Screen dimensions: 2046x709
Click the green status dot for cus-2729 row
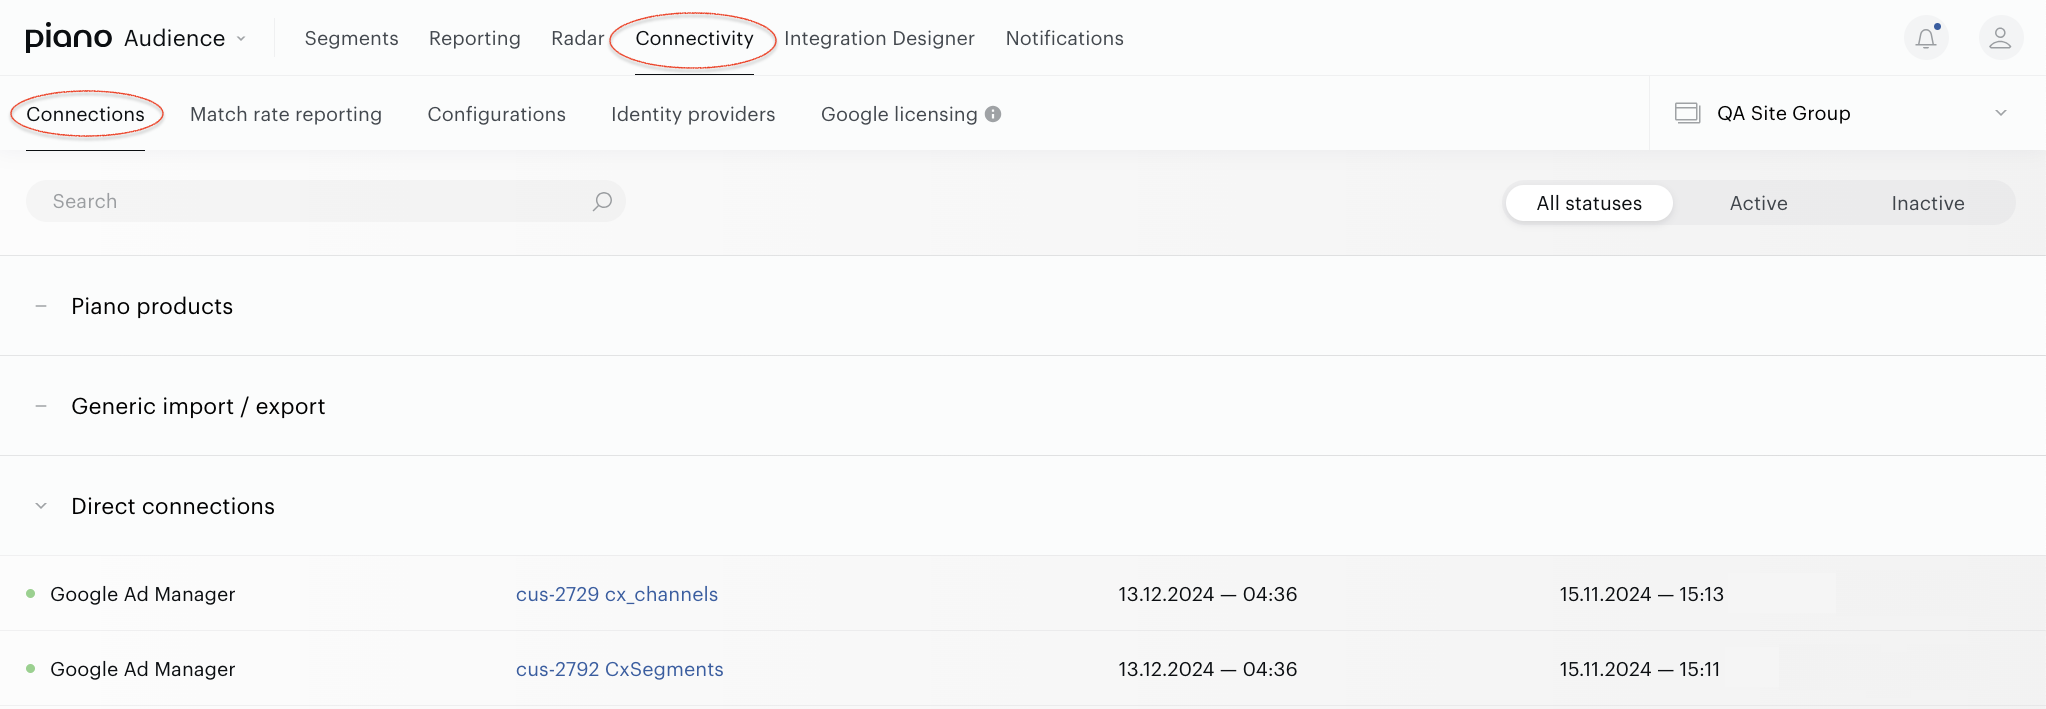point(31,594)
